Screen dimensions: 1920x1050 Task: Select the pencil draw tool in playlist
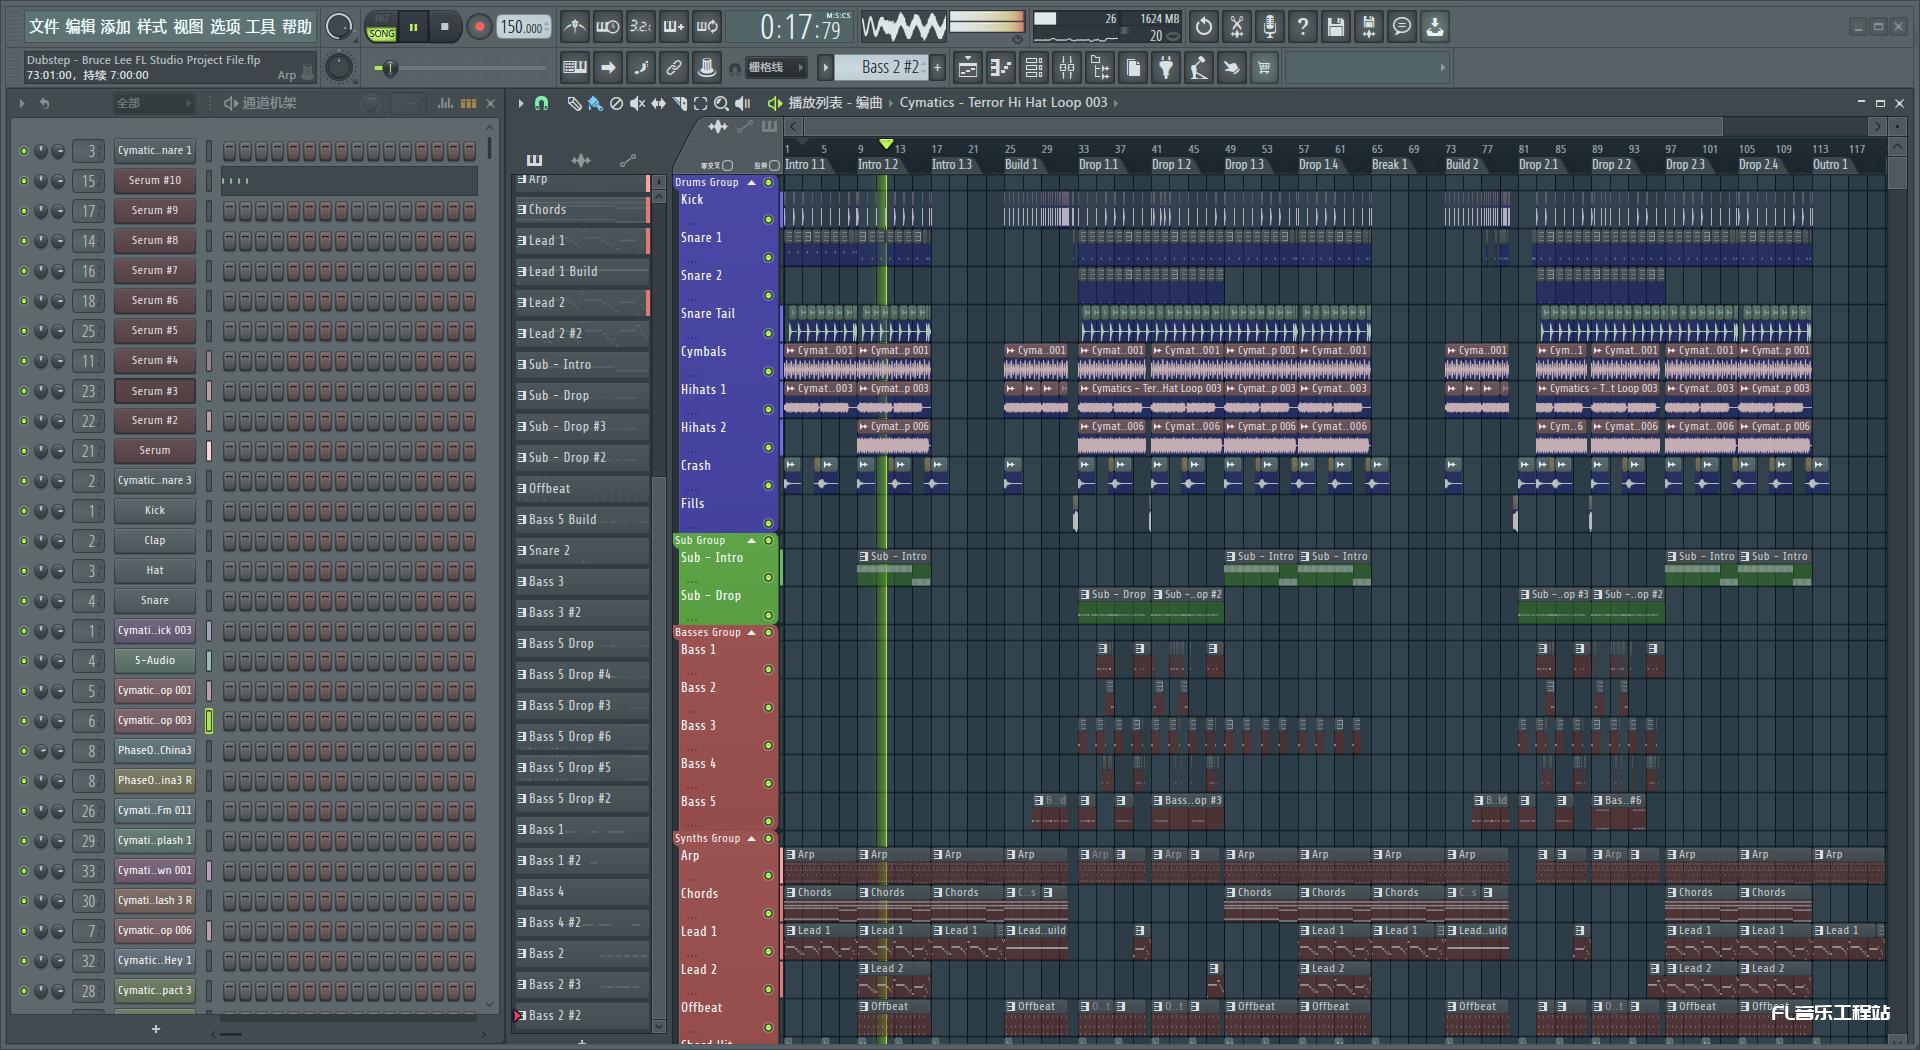(574, 103)
